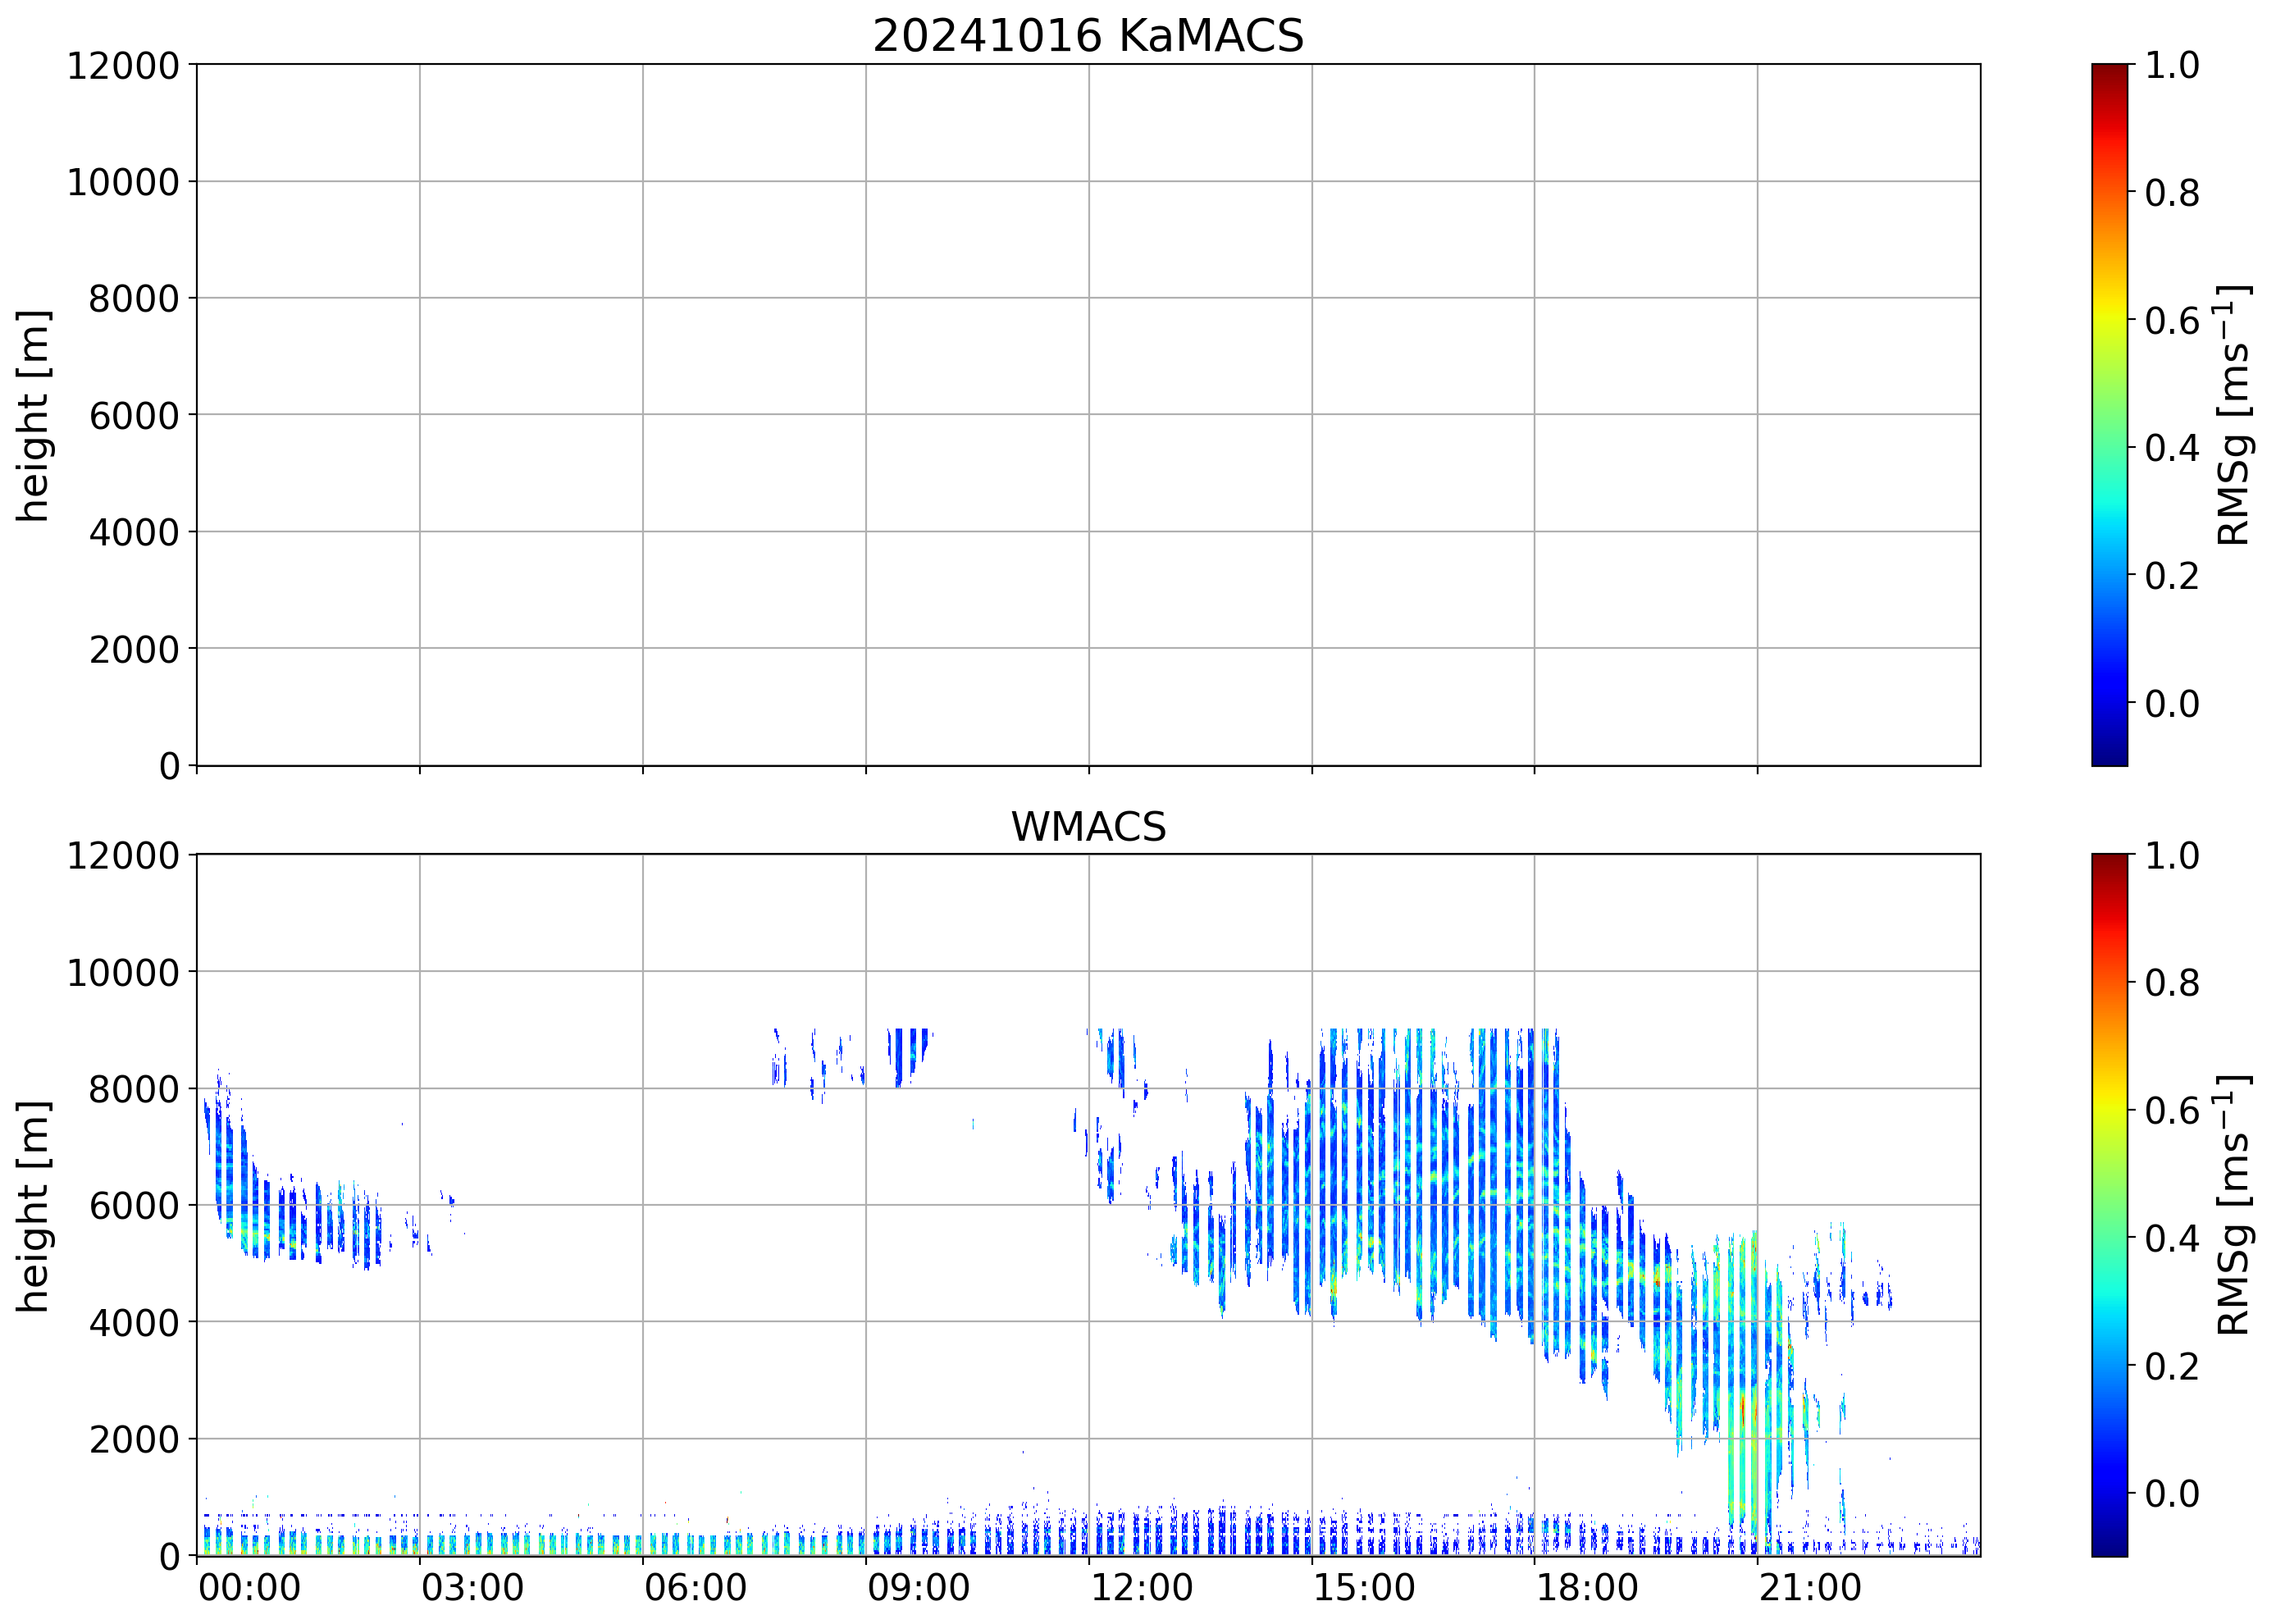The width and height of the screenshot is (2276, 1624).
Task: Click the '15:00' time axis label
Action: pos(1364,1589)
